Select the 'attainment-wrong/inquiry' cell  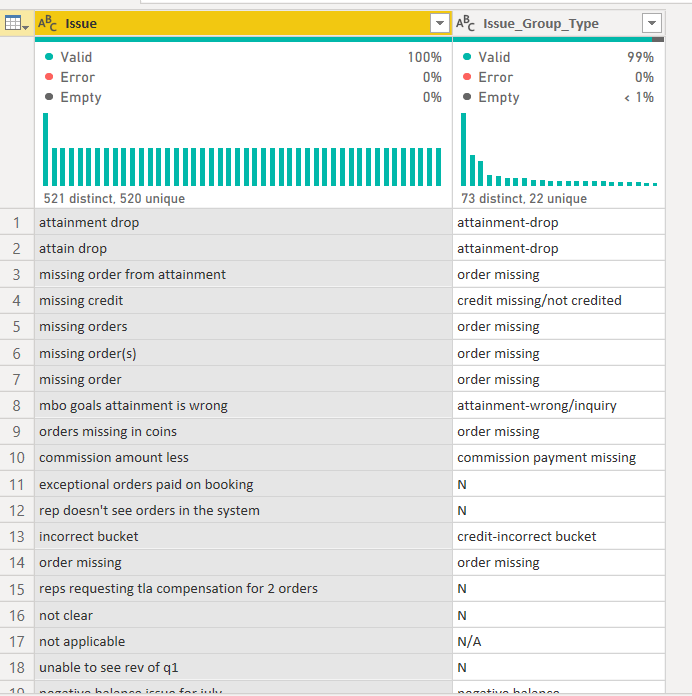coord(558,405)
